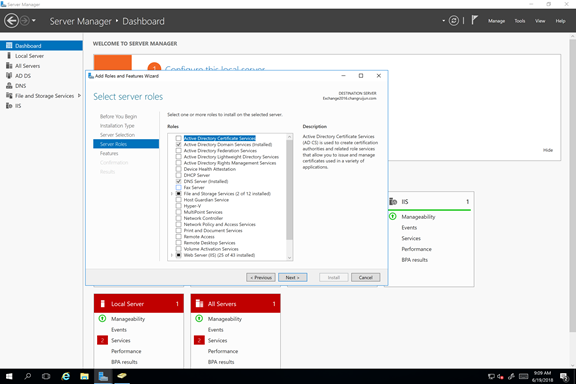
Task: Open BPA results in the IIS tile
Action: tap(414, 260)
